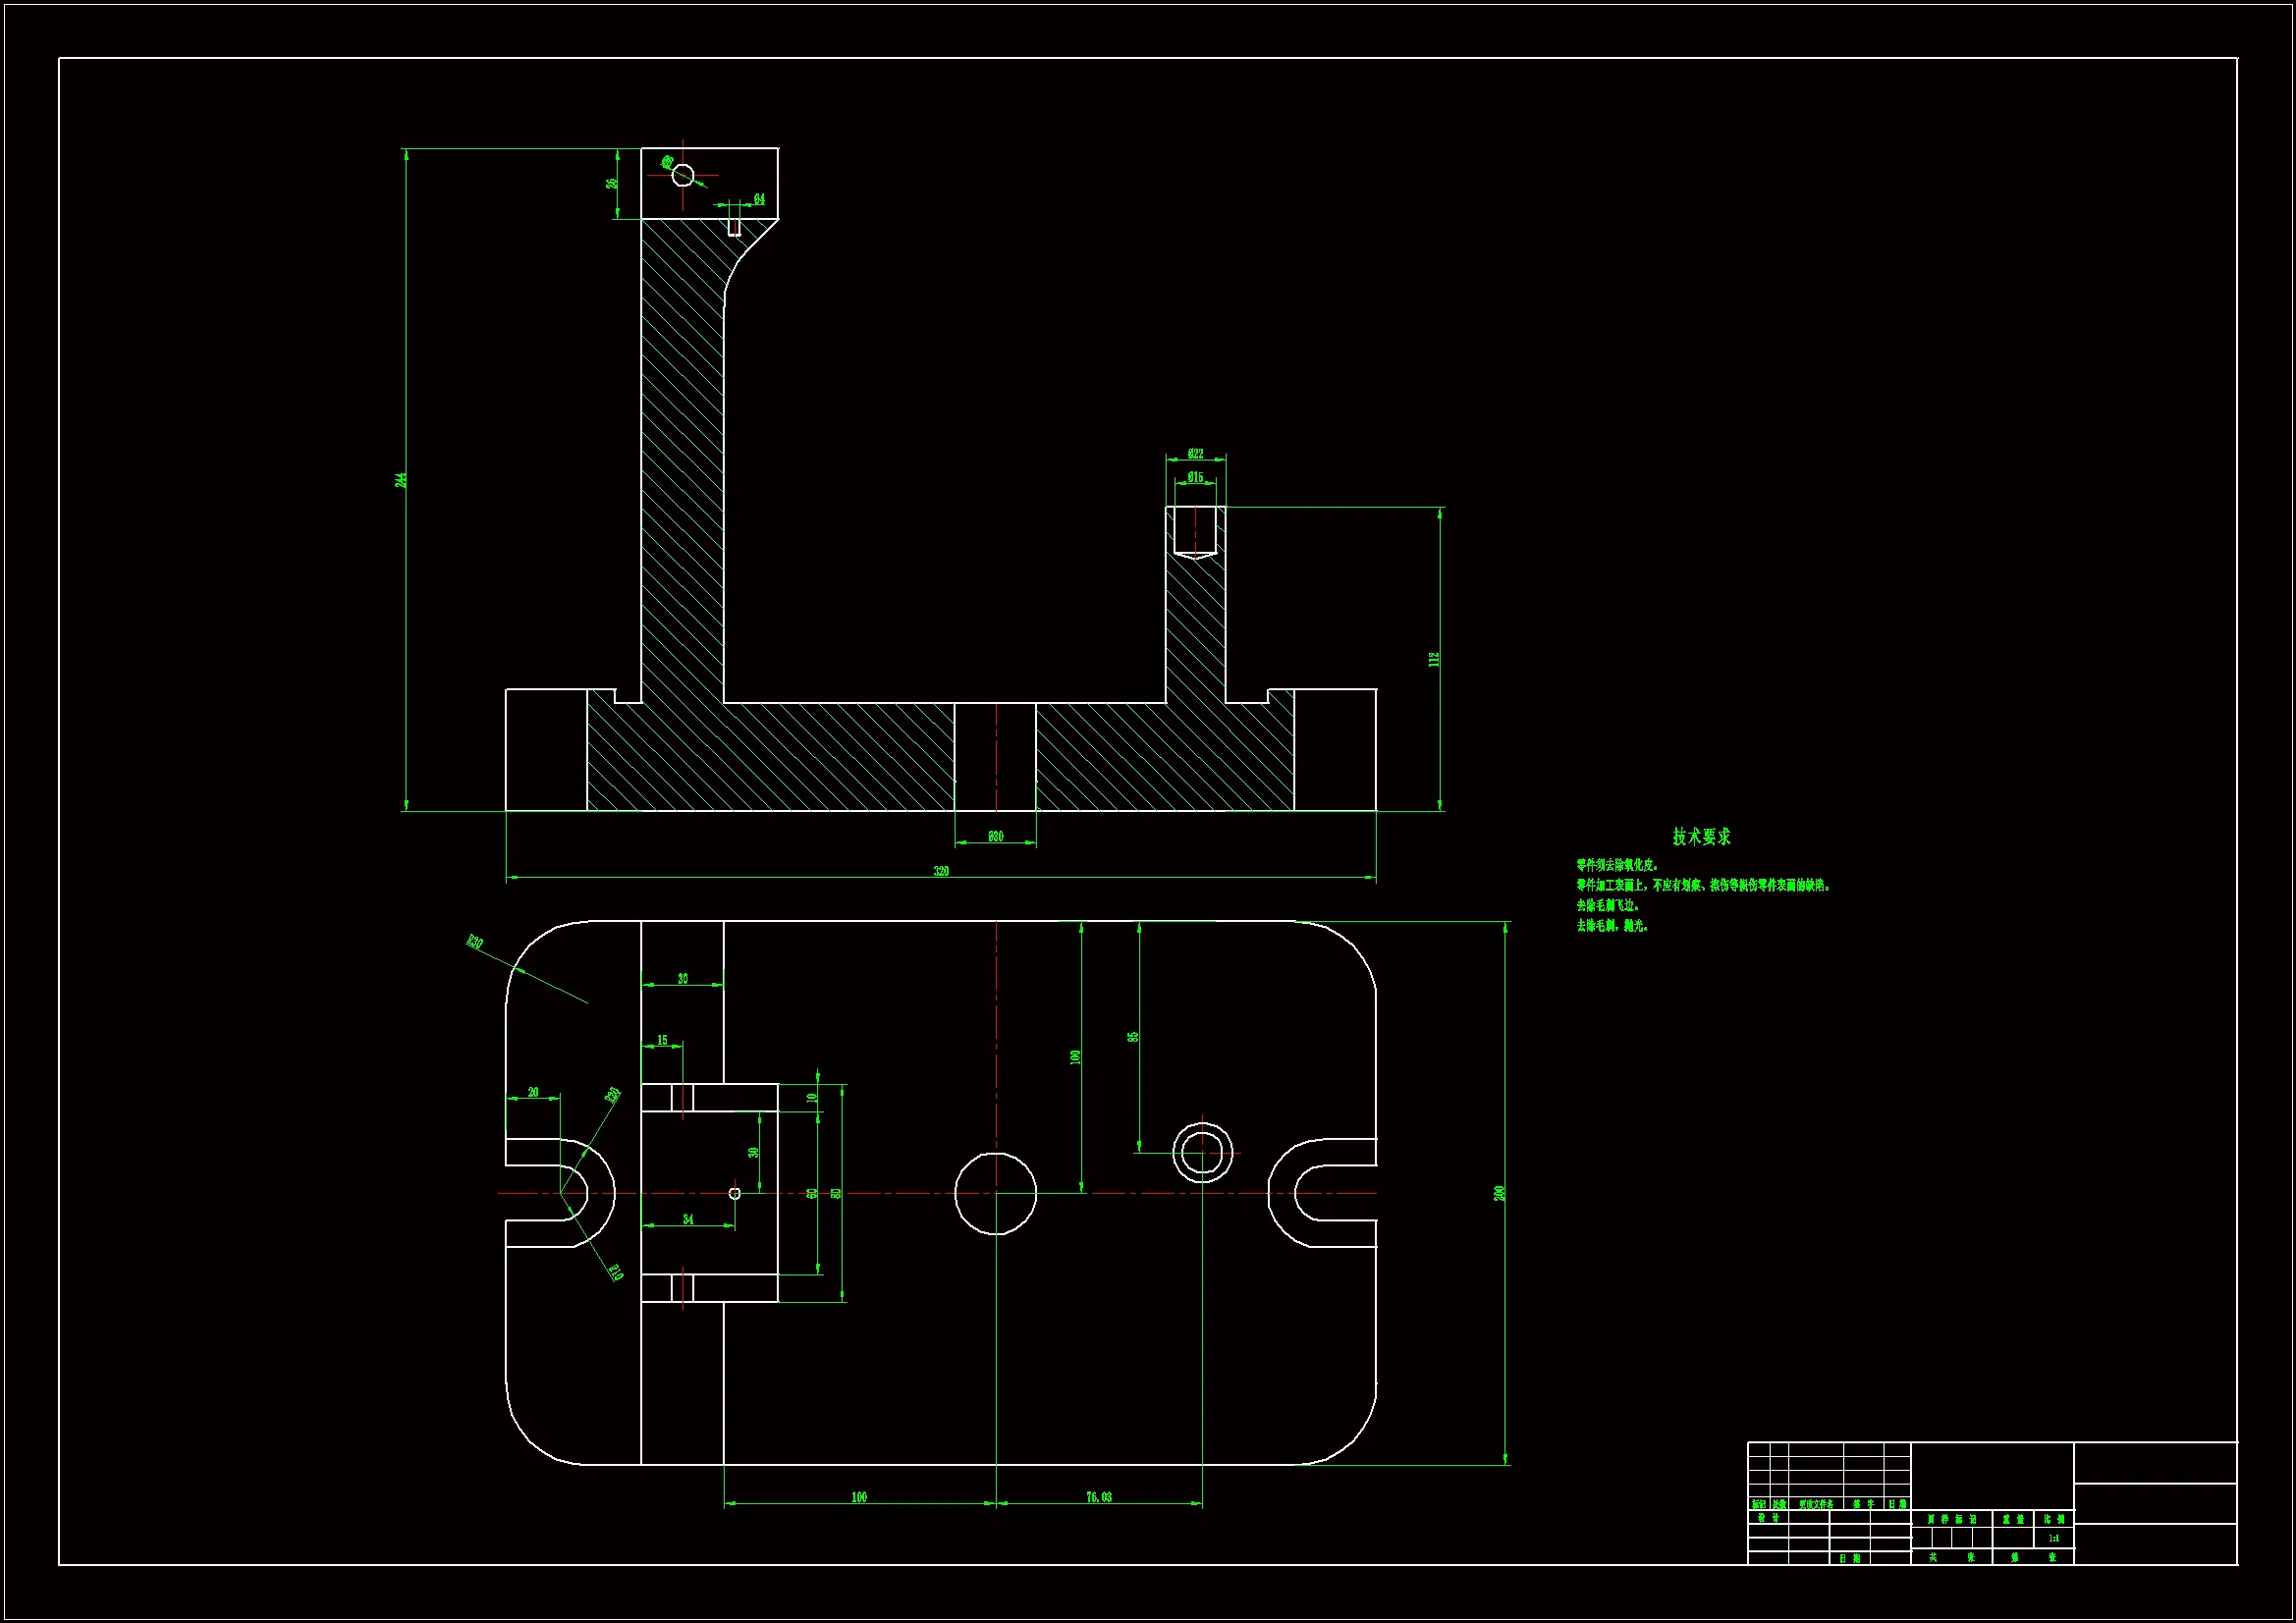This screenshot has height=1623, width=2296.
Task: Click the 85 vertical dimension text
Action: (1133, 1037)
